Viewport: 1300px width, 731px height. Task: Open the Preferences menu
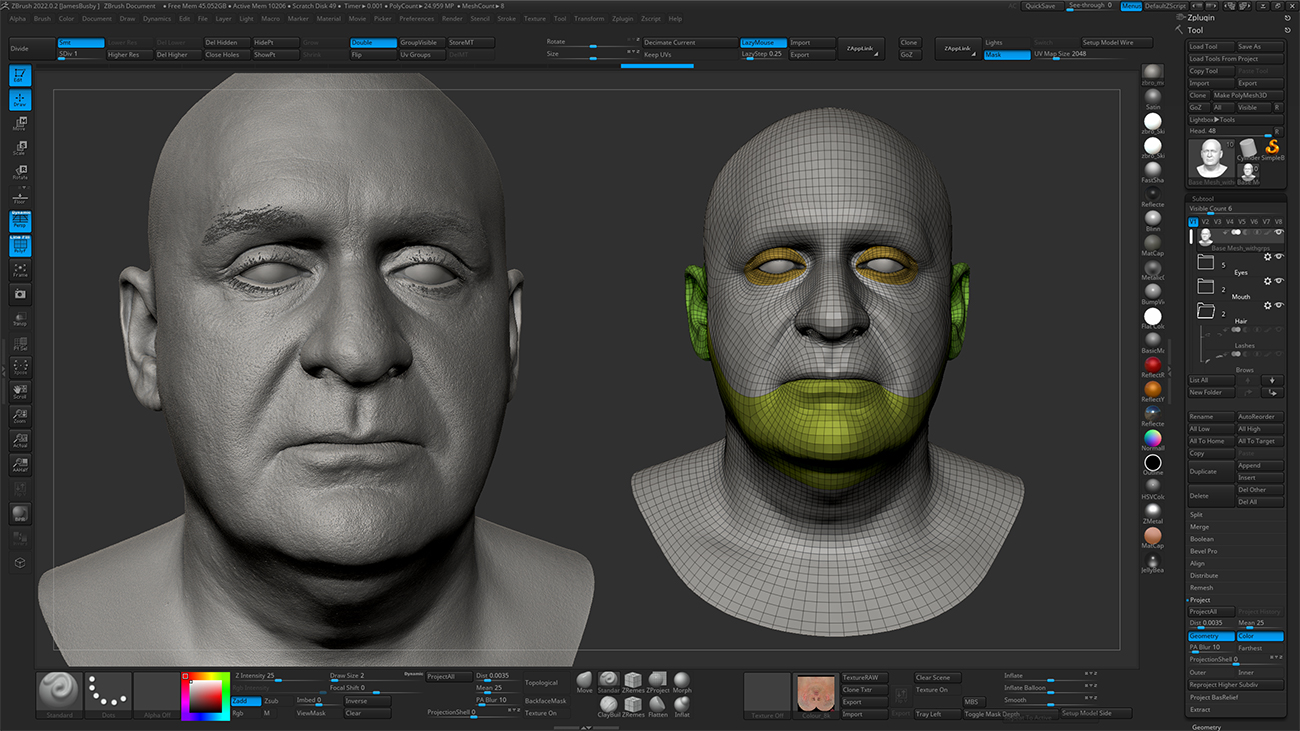[416, 18]
